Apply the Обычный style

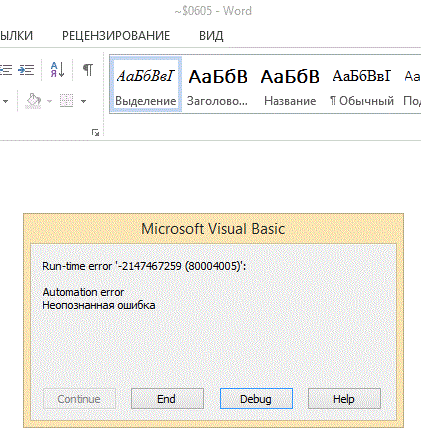click(362, 84)
